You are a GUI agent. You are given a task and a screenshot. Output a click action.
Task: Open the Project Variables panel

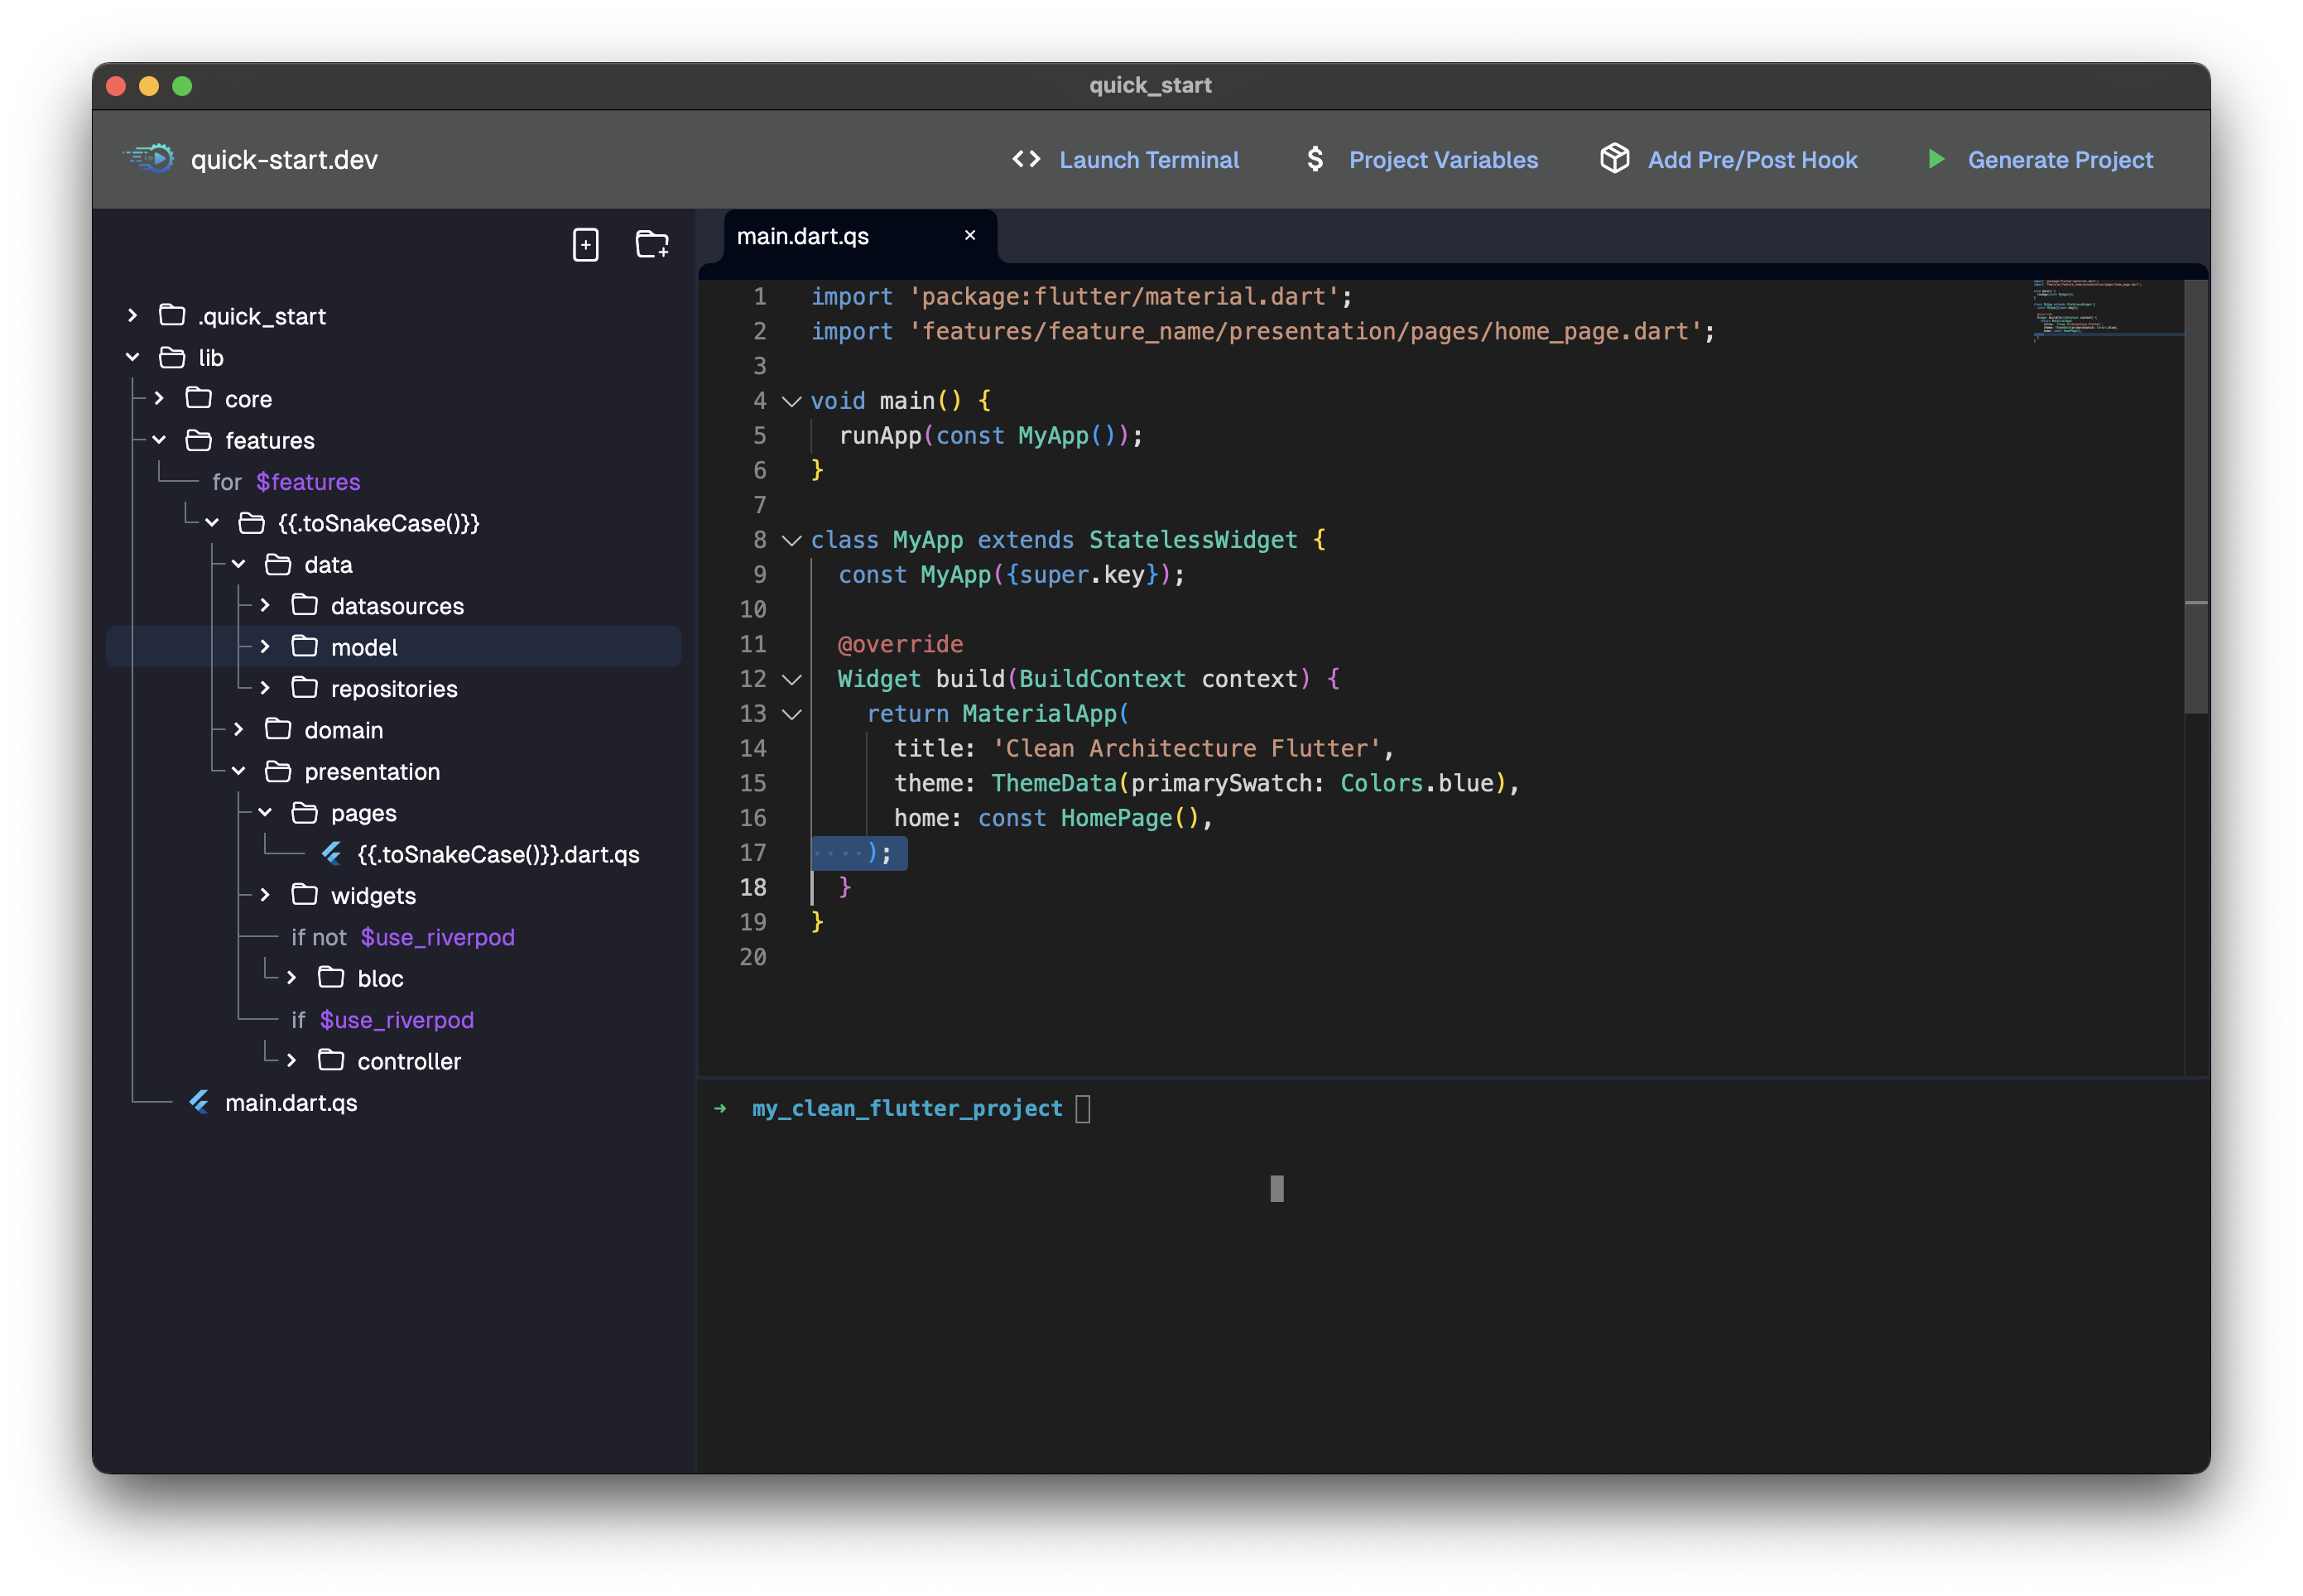pyautogui.click(x=1443, y=159)
